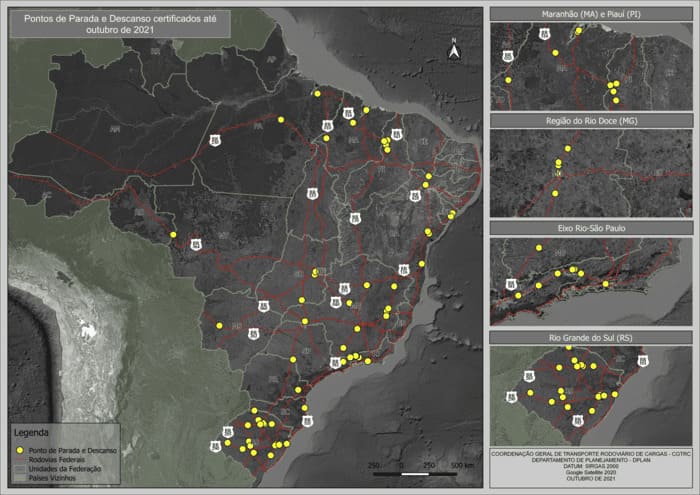Screen dimensions: 700x495
Task: Click the topmost yellow point in Maranhão inset
Action: [579, 31]
